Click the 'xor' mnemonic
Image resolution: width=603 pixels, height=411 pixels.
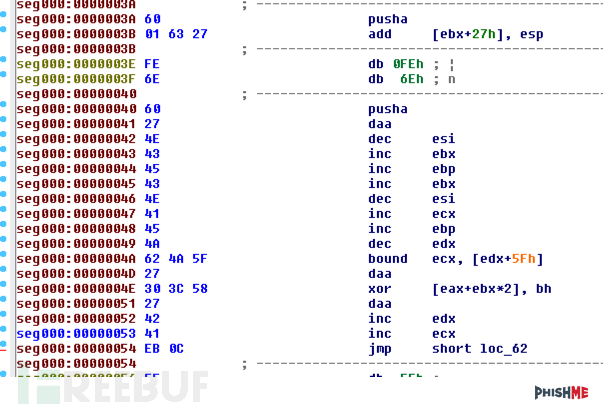(380, 289)
